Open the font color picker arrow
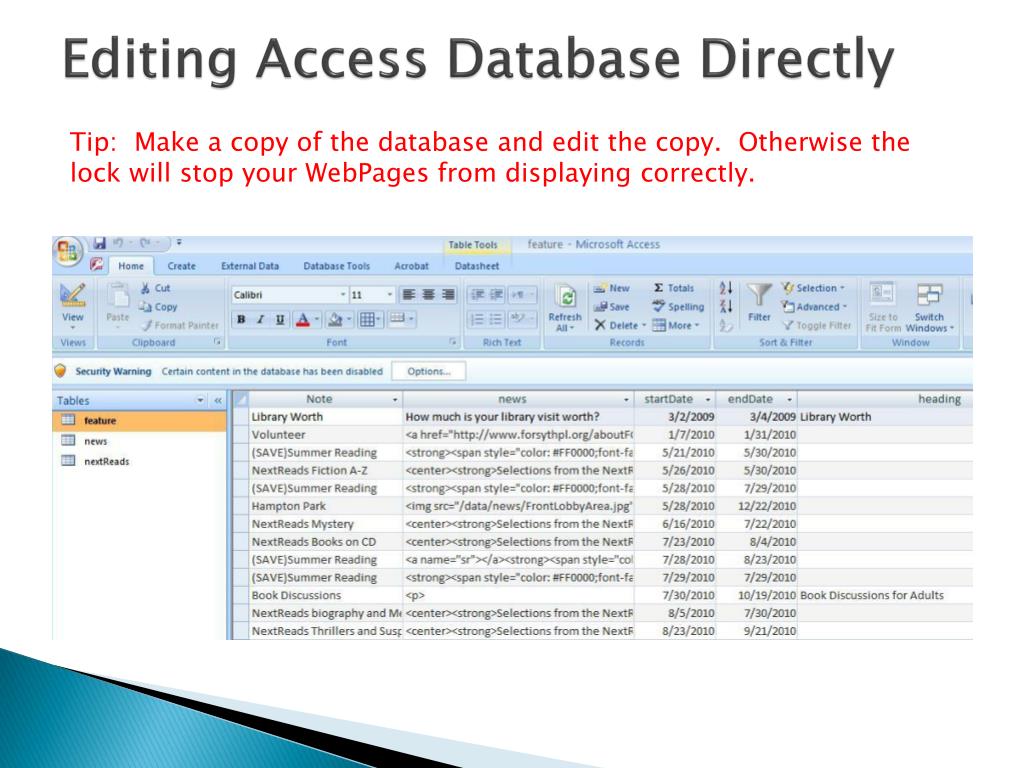The image size is (1024, 768). point(317,319)
